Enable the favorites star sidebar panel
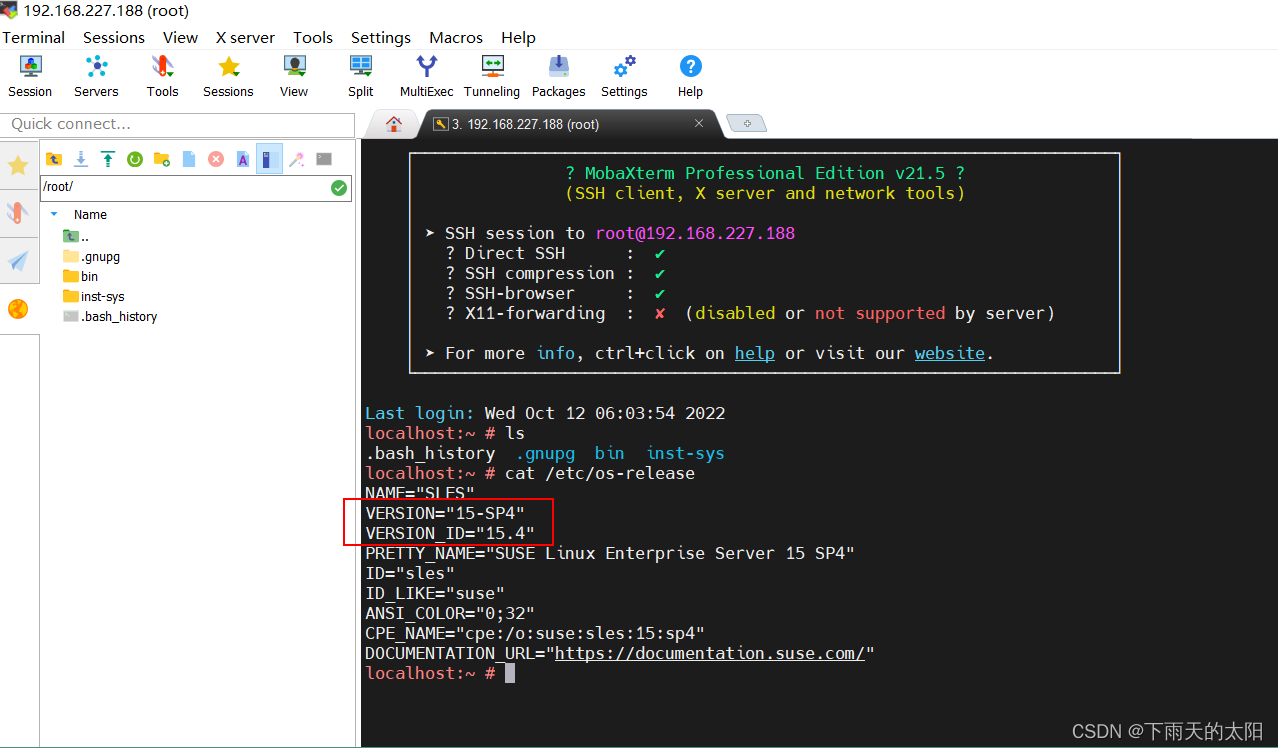The width and height of the screenshot is (1278, 751). [18, 166]
